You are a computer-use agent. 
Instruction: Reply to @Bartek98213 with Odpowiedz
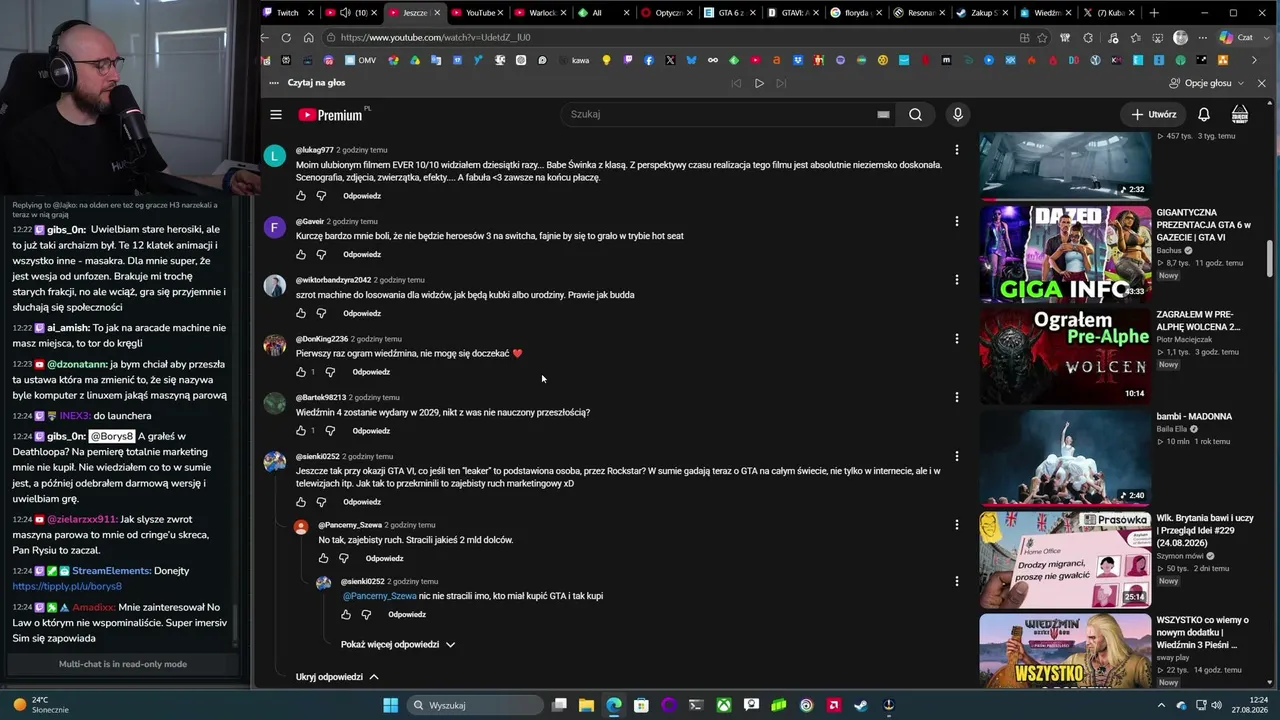click(x=371, y=431)
